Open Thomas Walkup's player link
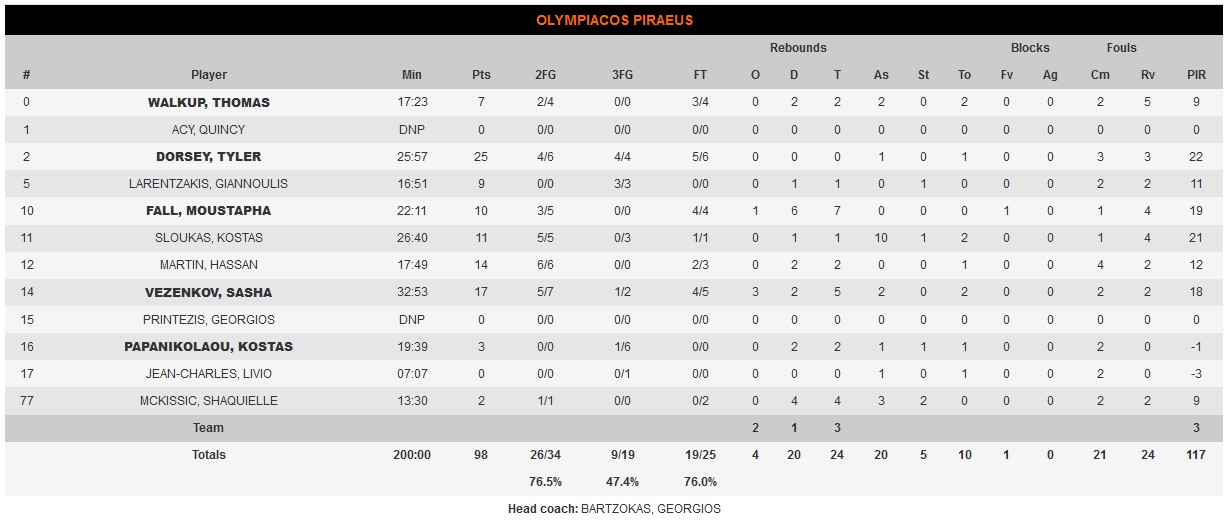The image size is (1228, 521). 208,103
